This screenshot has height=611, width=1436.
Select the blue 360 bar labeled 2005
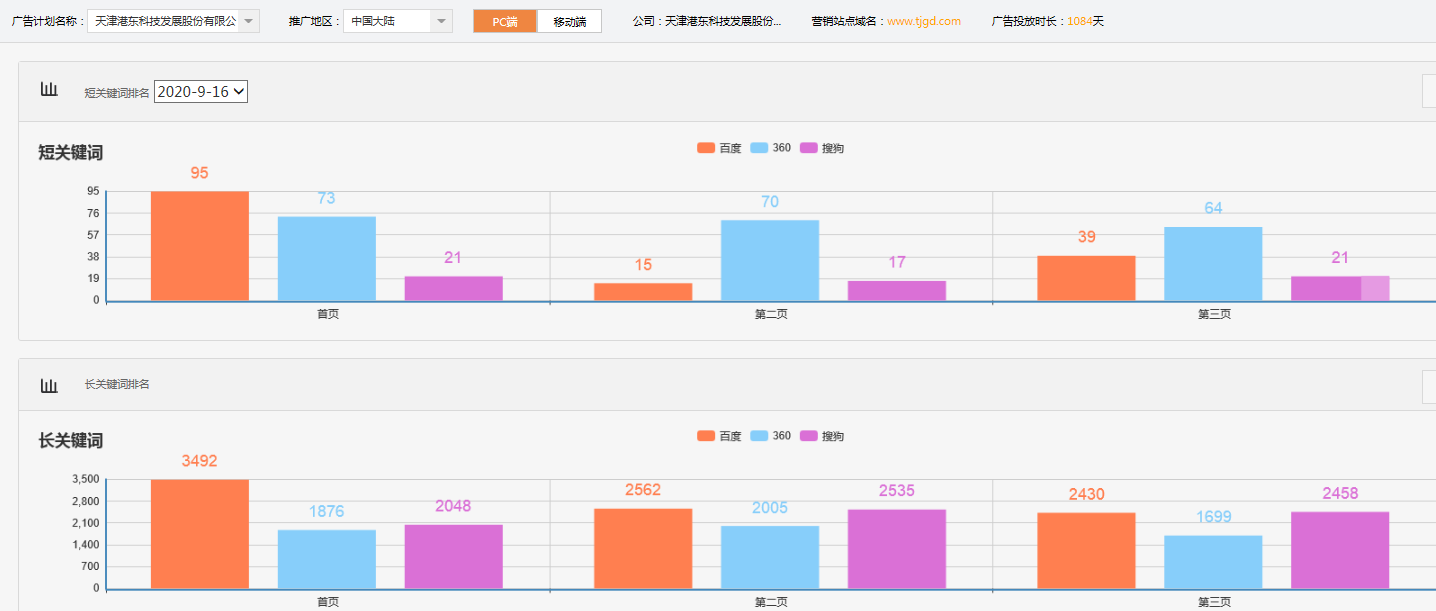(770, 557)
